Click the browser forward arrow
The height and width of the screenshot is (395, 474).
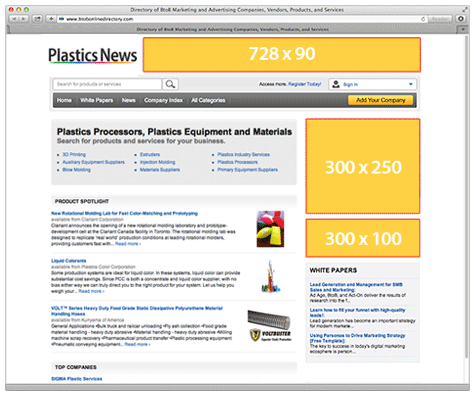point(23,19)
